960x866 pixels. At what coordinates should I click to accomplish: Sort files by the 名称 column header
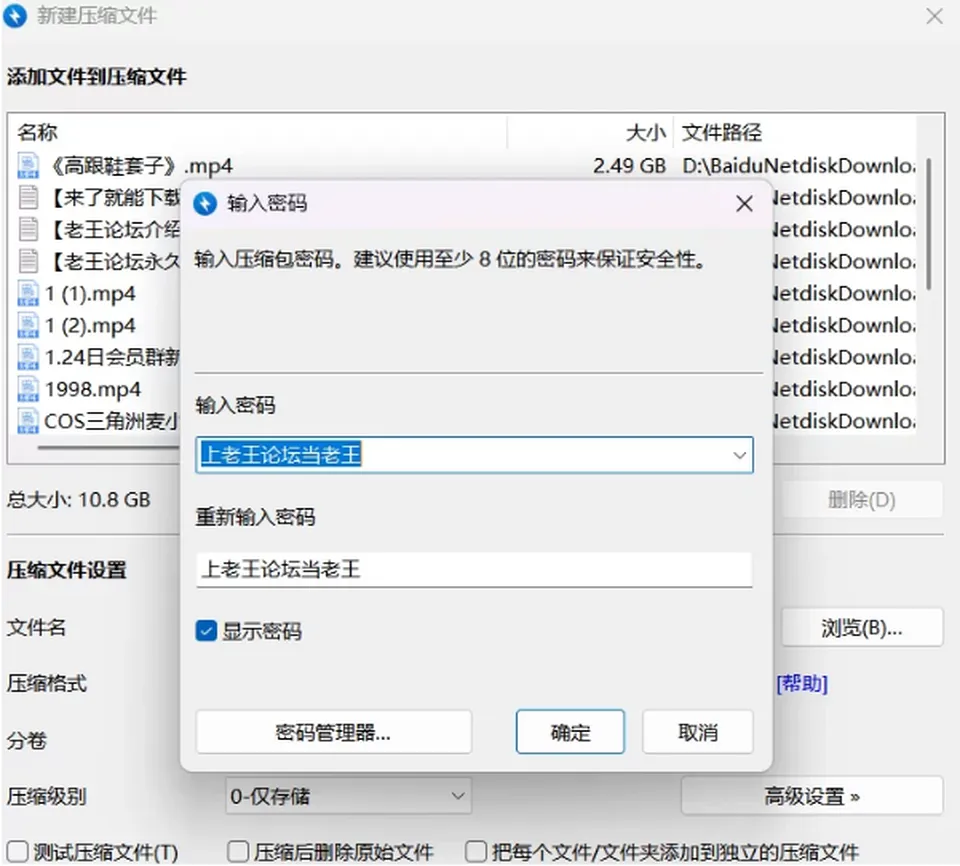37,132
